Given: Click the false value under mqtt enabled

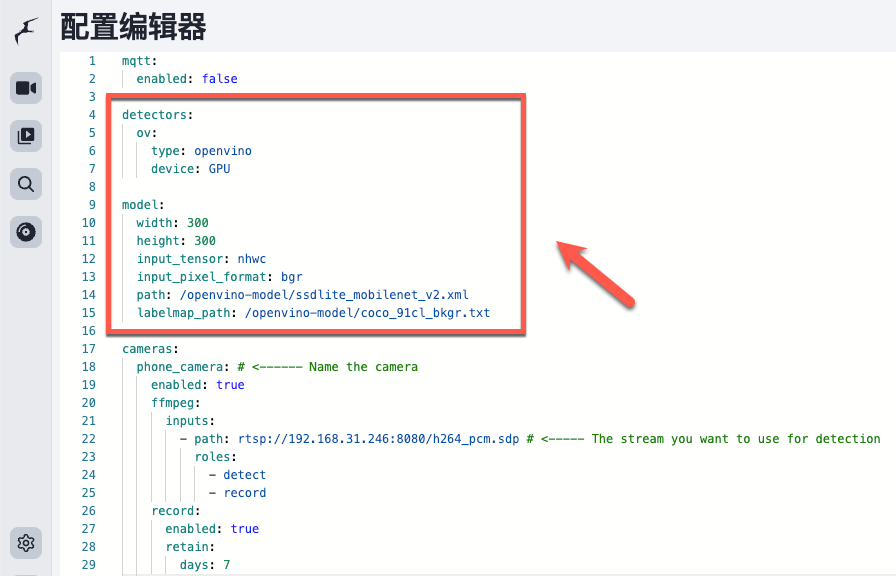Looking at the screenshot, I should 219,78.
